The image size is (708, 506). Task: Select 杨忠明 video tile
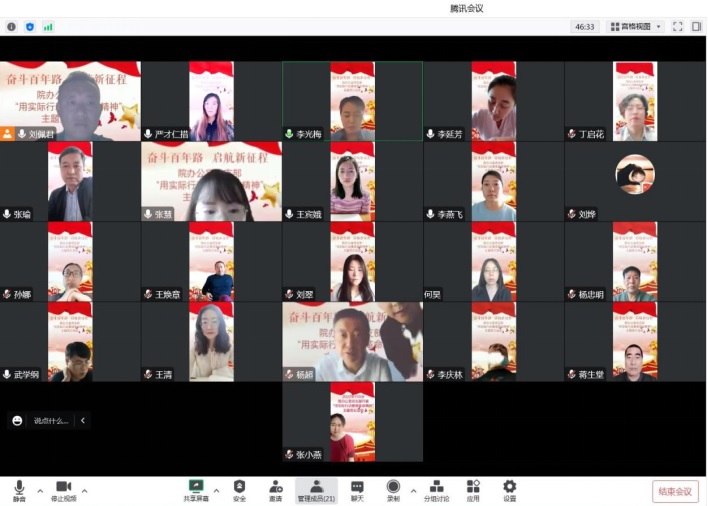(x=635, y=261)
